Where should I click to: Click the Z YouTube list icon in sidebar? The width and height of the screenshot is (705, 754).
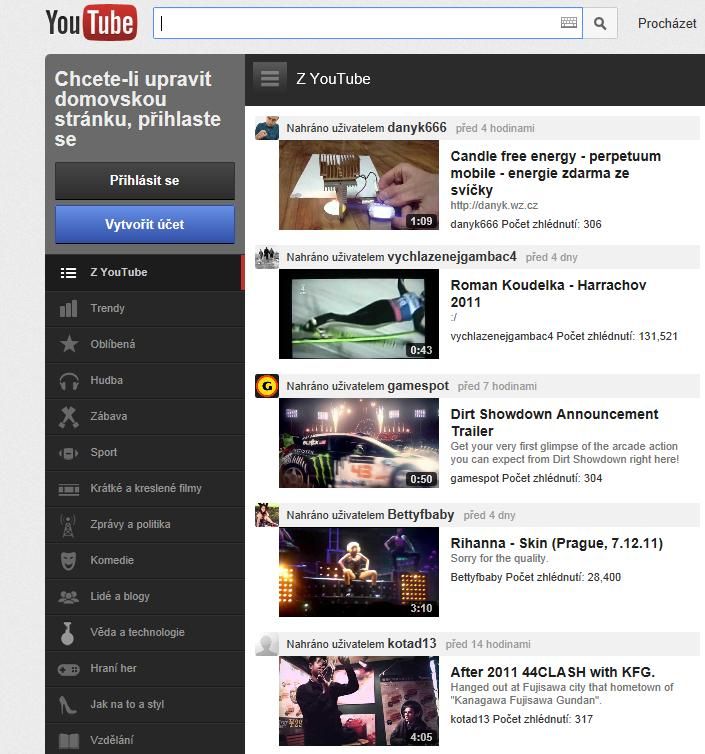point(68,273)
